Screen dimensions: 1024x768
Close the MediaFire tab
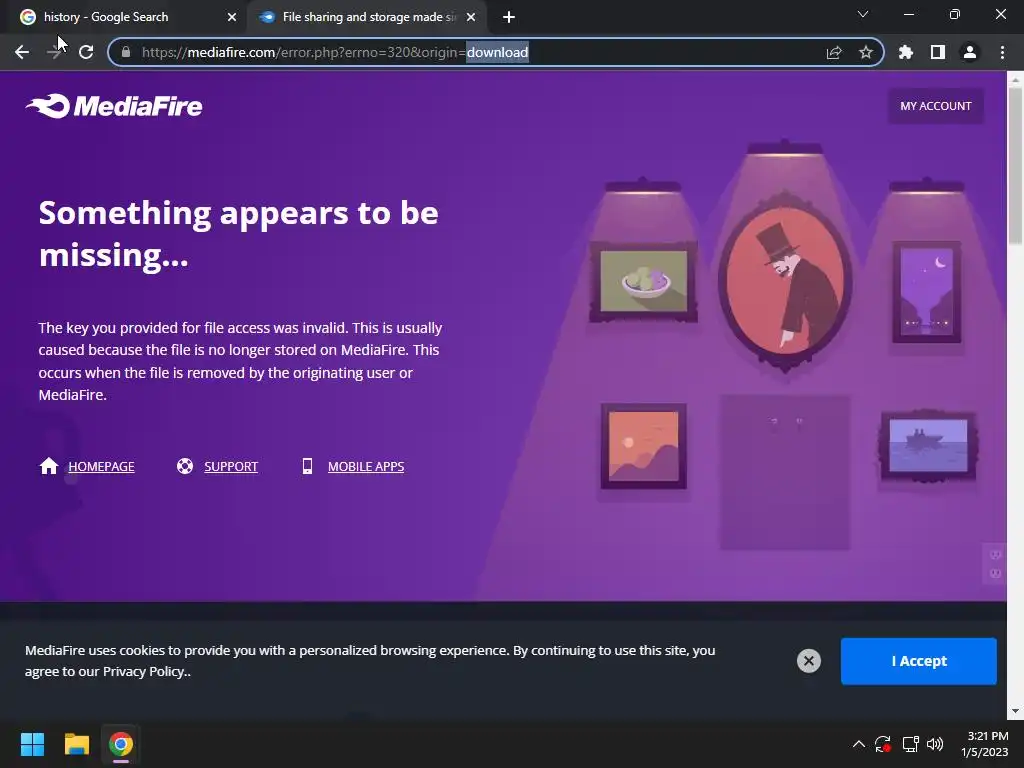471,17
